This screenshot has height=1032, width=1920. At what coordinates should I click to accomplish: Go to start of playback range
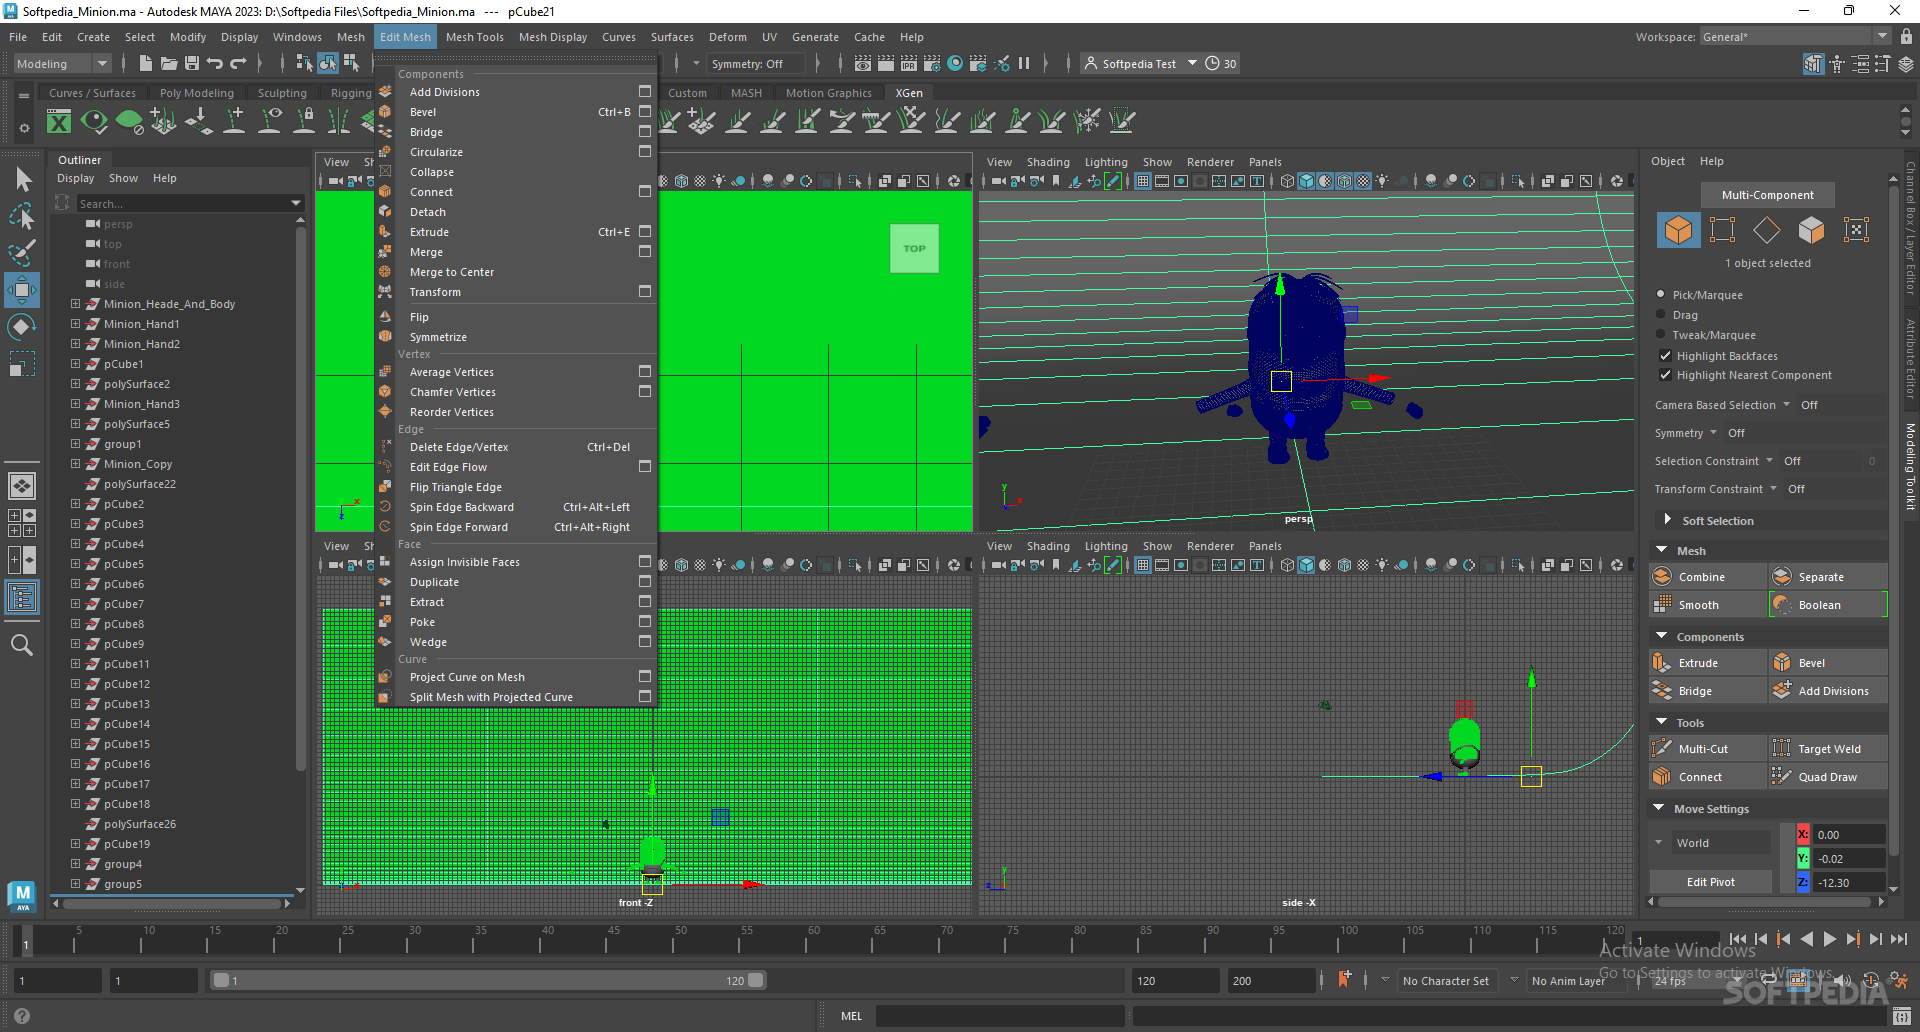coord(1738,939)
